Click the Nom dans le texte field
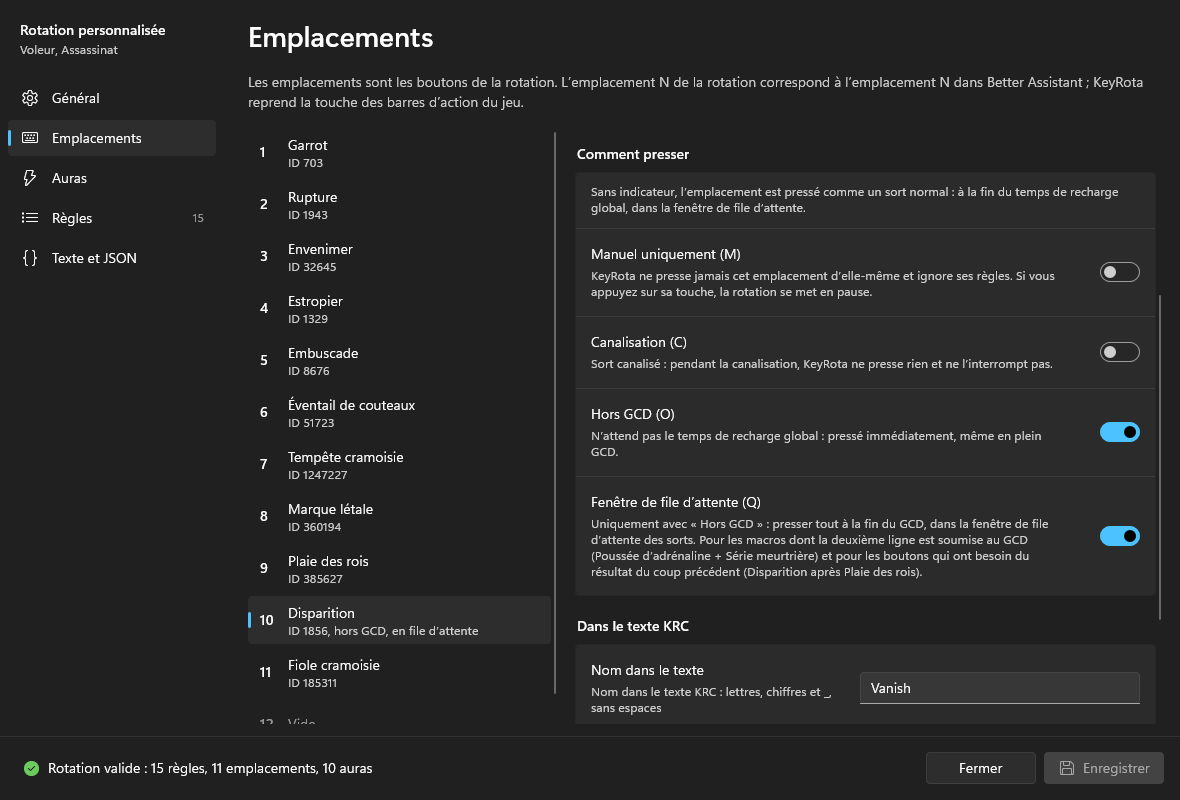This screenshot has width=1180, height=800. tap(999, 688)
